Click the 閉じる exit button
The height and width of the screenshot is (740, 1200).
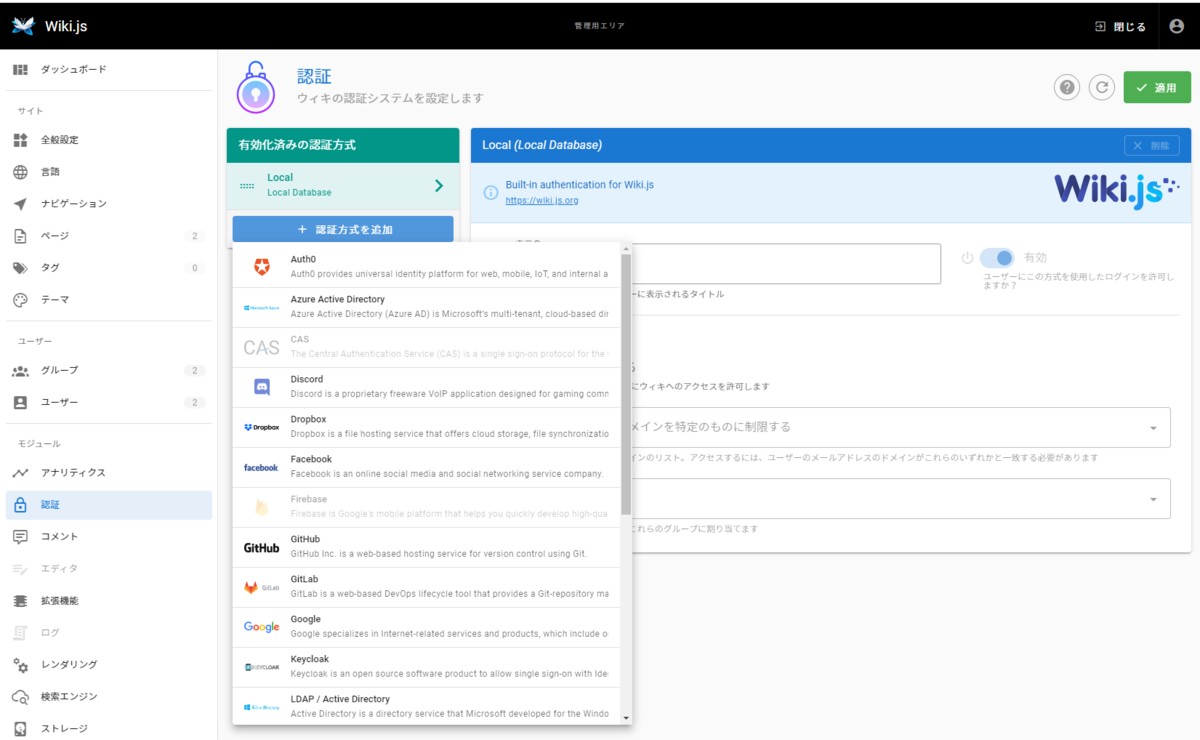click(1121, 26)
